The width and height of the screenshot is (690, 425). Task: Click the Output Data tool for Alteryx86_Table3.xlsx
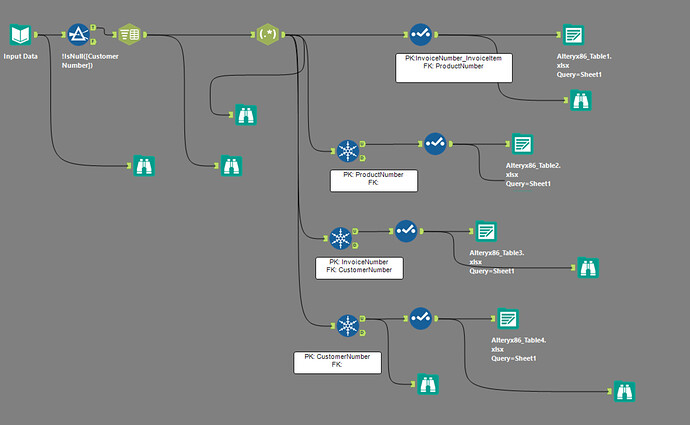click(486, 231)
